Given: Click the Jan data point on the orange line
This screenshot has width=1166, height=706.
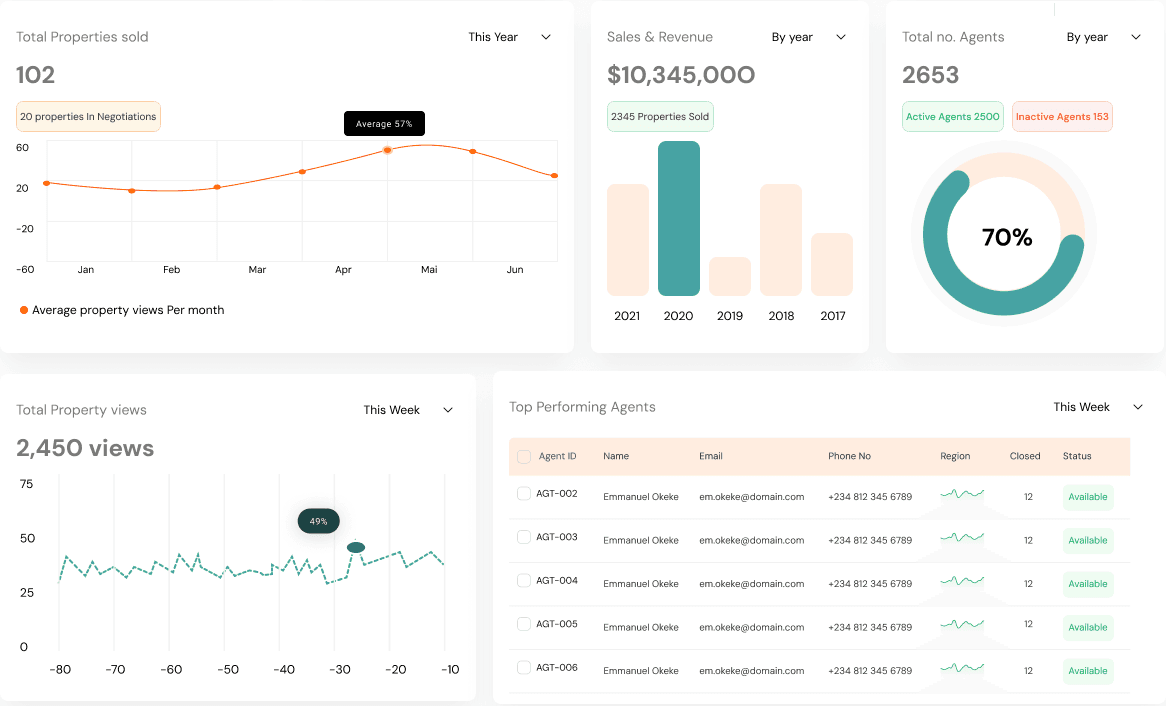Looking at the screenshot, I should point(47,183).
